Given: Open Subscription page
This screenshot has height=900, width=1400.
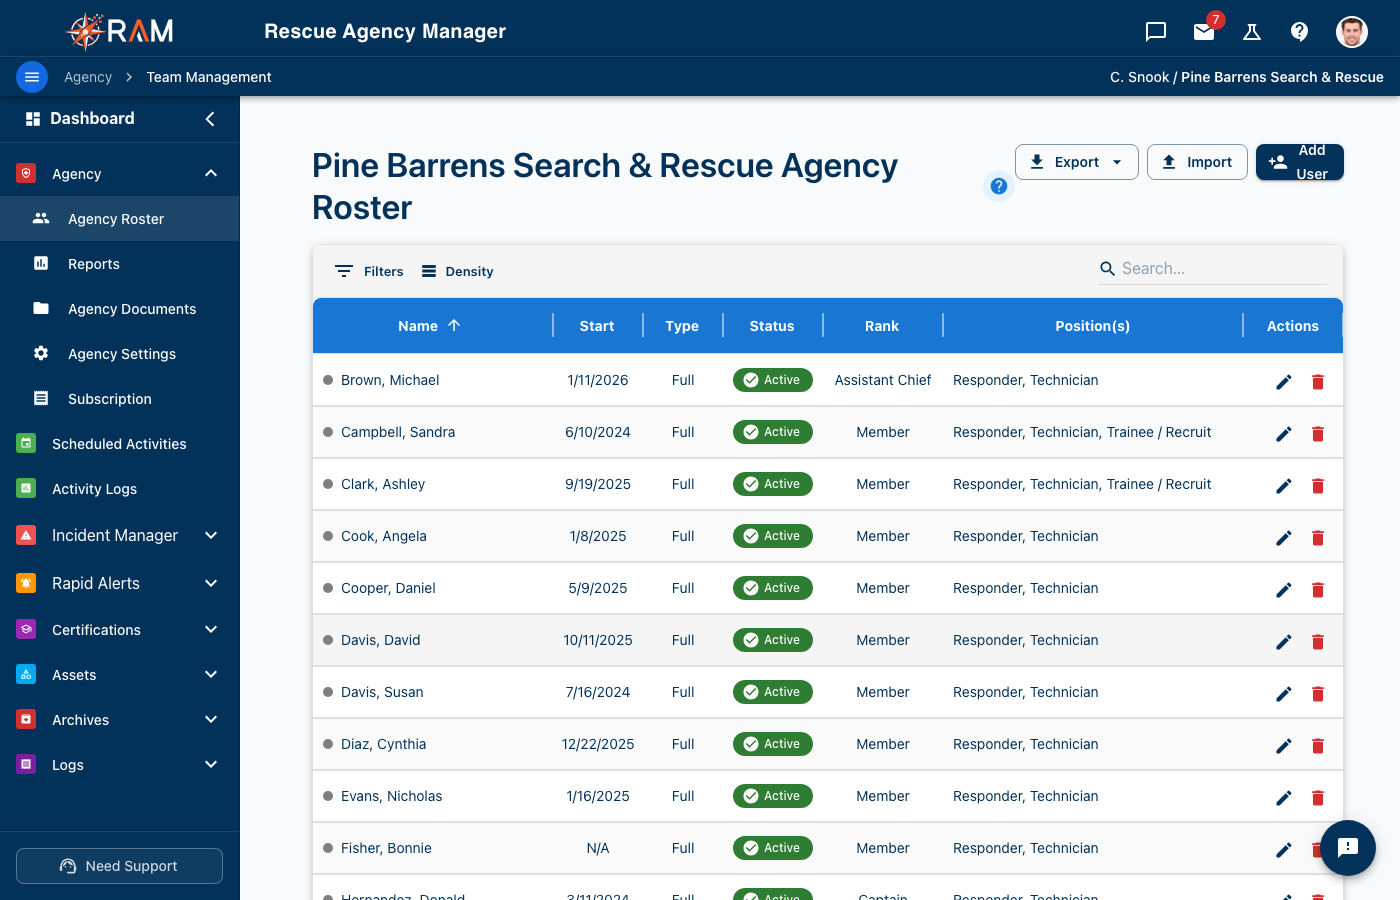Looking at the screenshot, I should [x=120, y=399].
